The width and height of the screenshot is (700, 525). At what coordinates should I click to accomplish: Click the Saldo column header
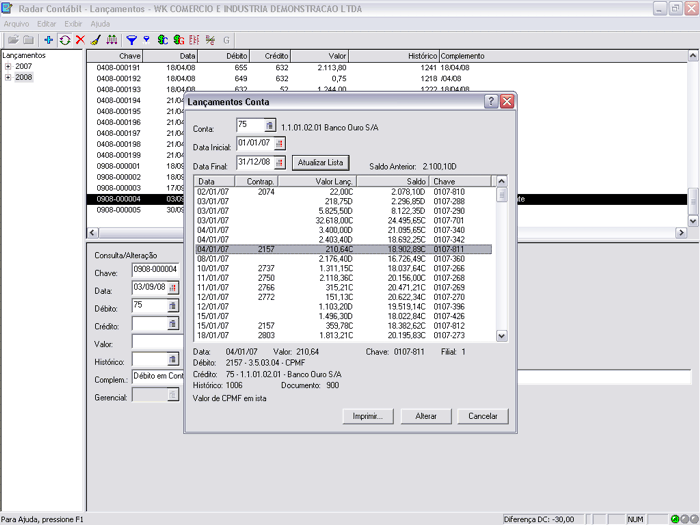coord(417,181)
